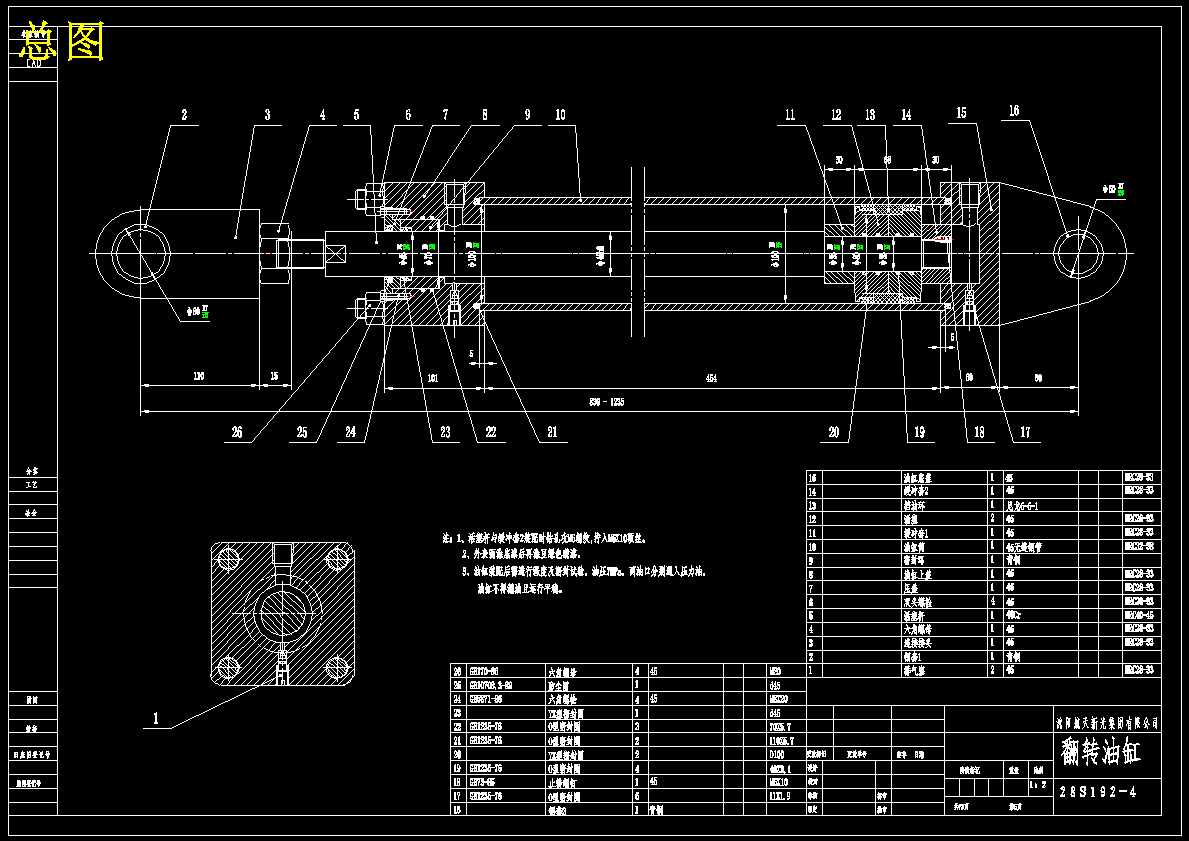The image size is (1189, 841).
Task: Click callout number 9 above the drawing
Action: (528, 115)
